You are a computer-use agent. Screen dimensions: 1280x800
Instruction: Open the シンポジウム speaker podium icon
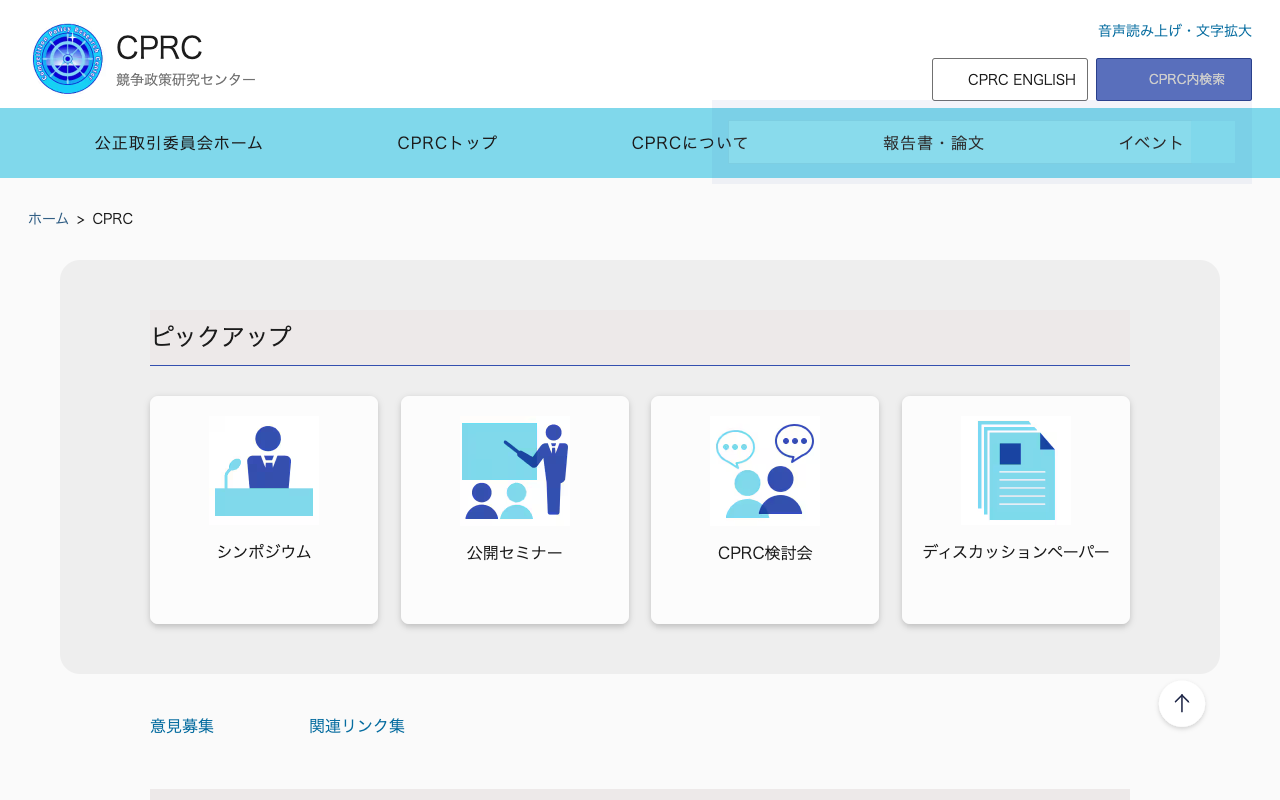pyautogui.click(x=264, y=471)
